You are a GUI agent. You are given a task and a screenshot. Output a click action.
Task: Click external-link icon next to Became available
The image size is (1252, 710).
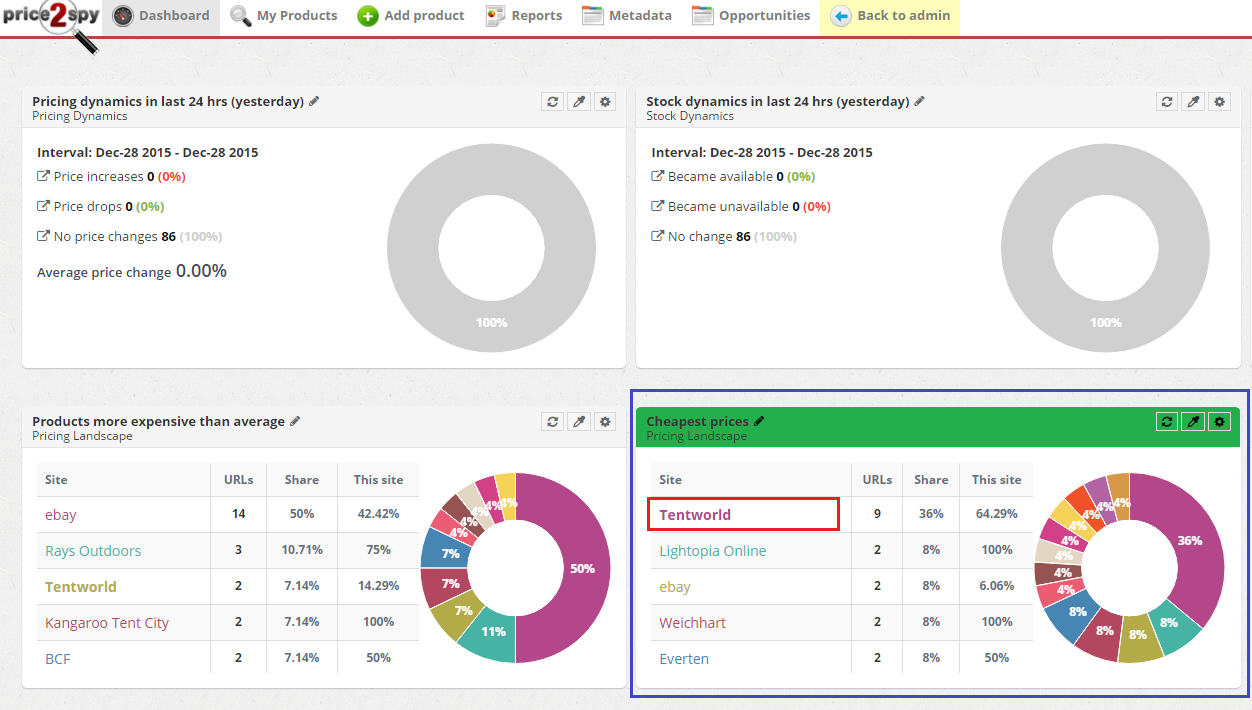(657, 176)
